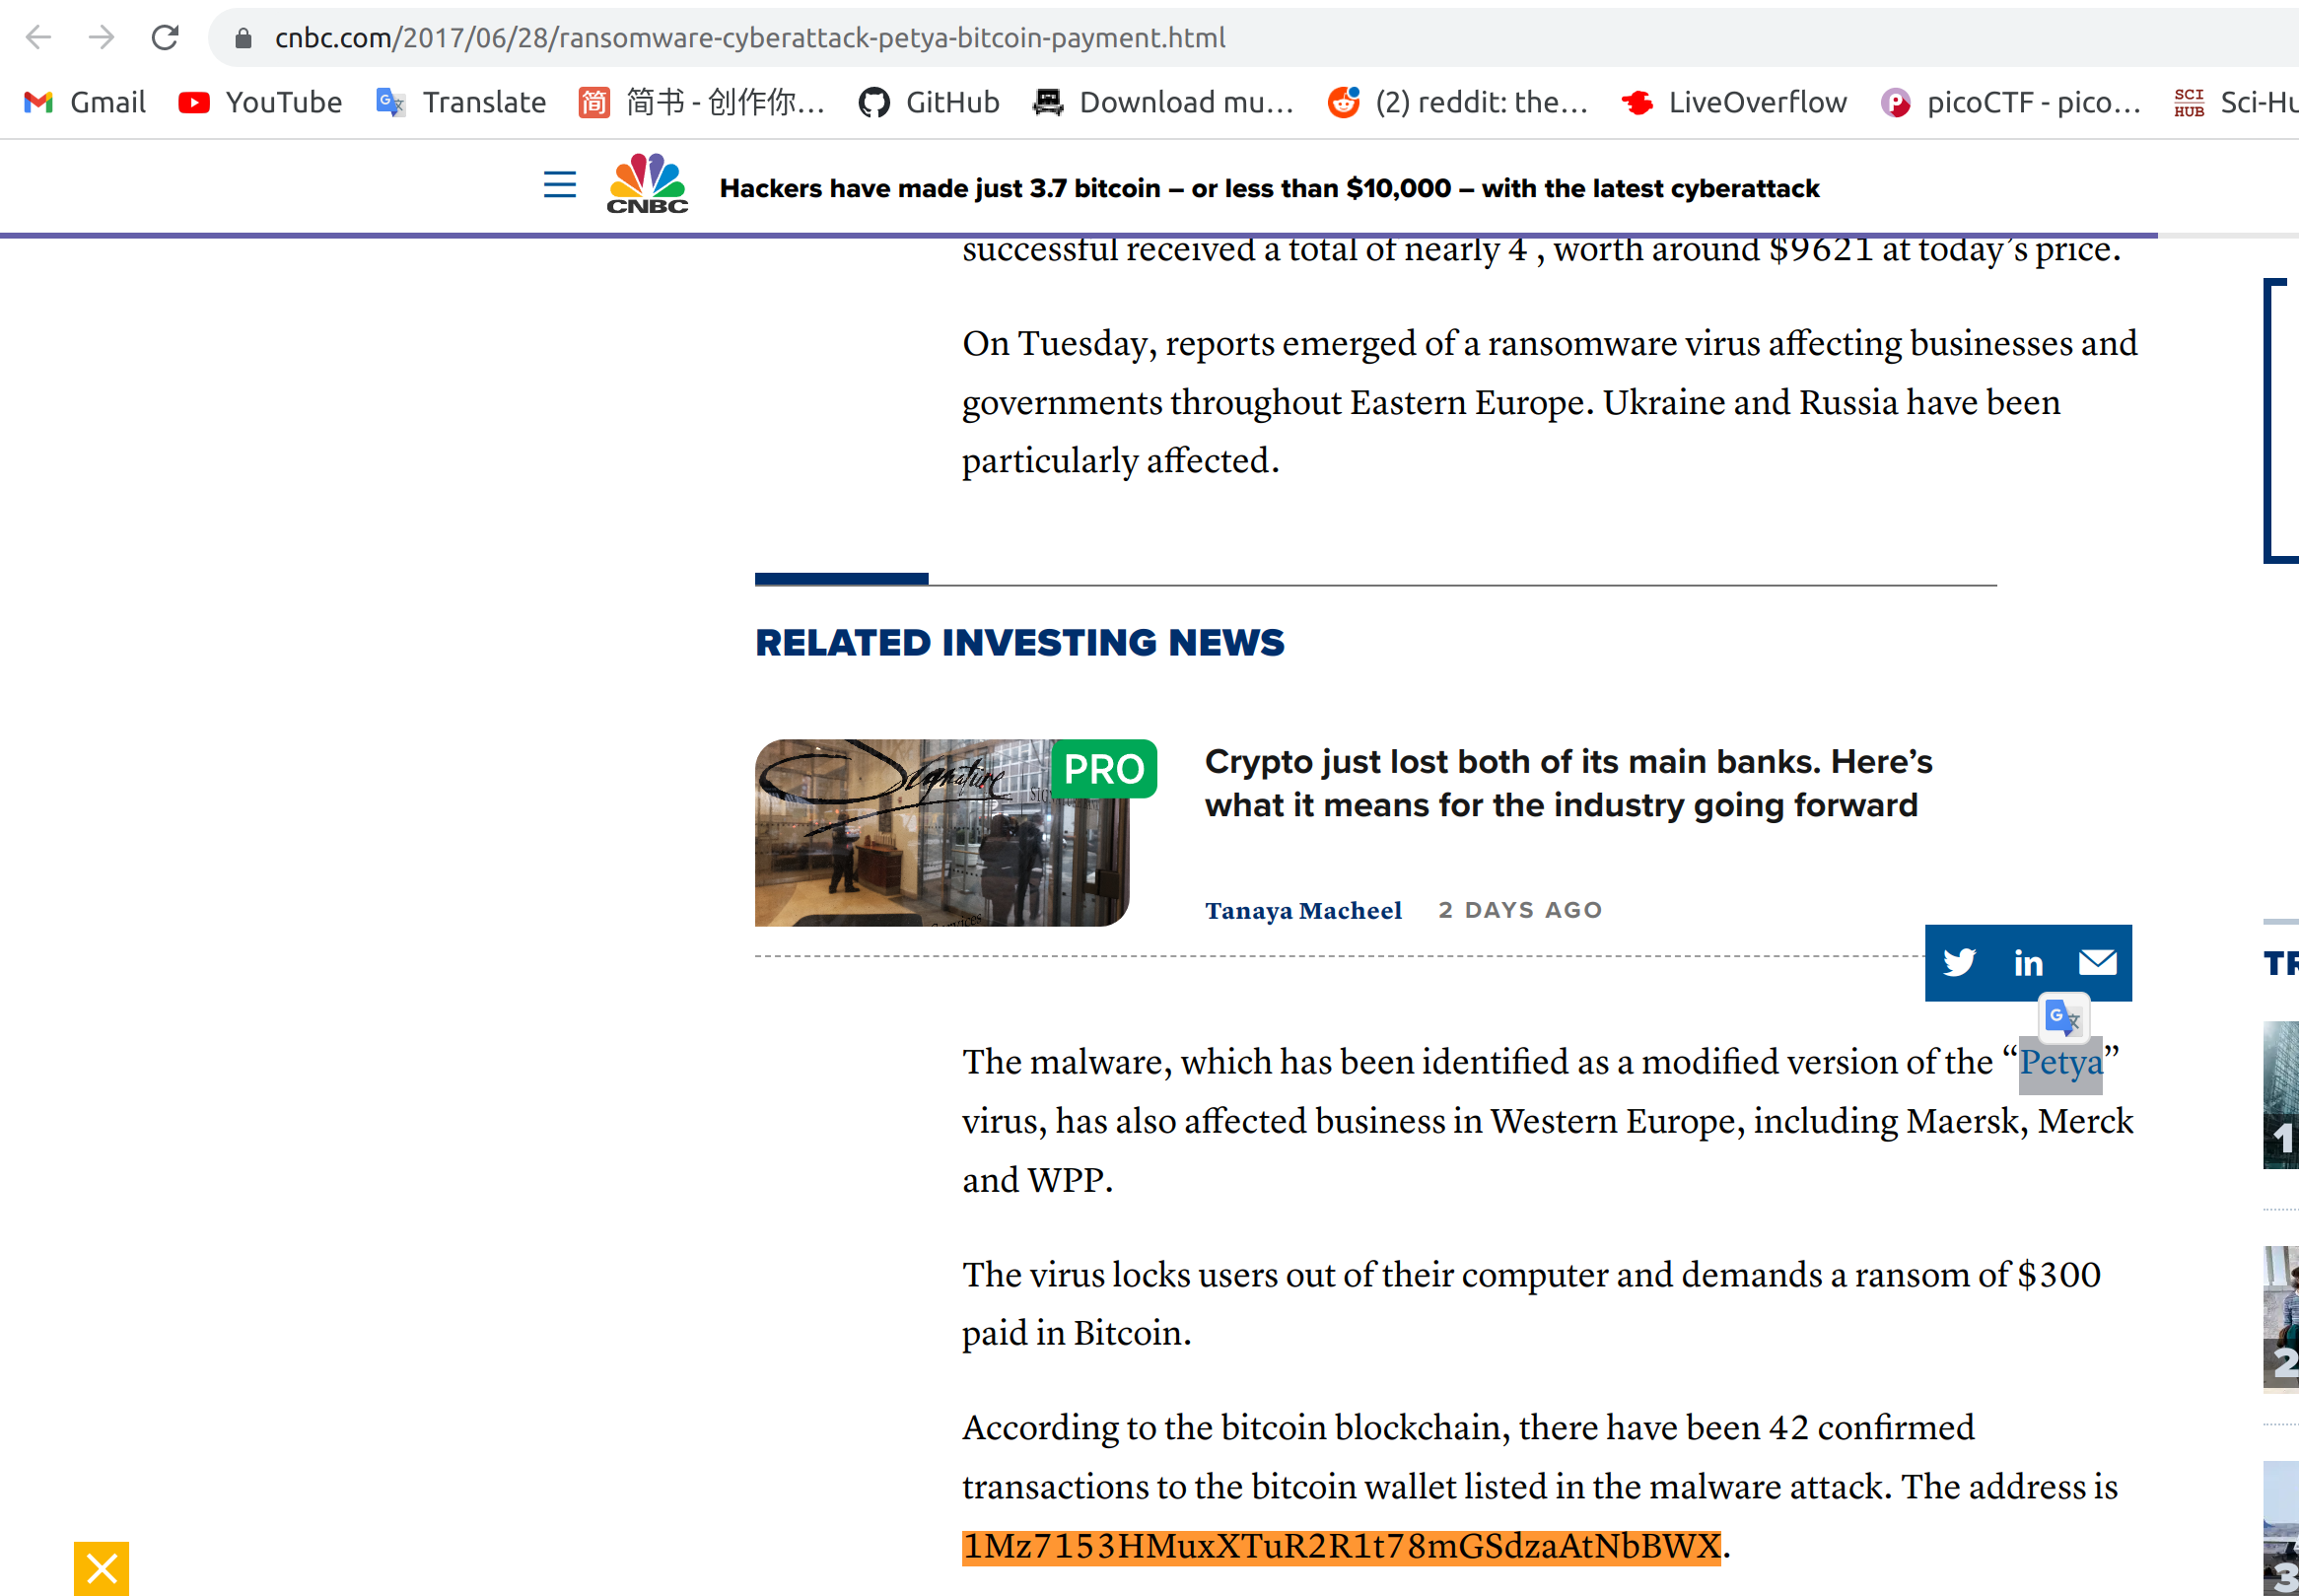The width and height of the screenshot is (2299, 1596).
Task: Click the CNBC peacock logo
Action: coord(647,183)
